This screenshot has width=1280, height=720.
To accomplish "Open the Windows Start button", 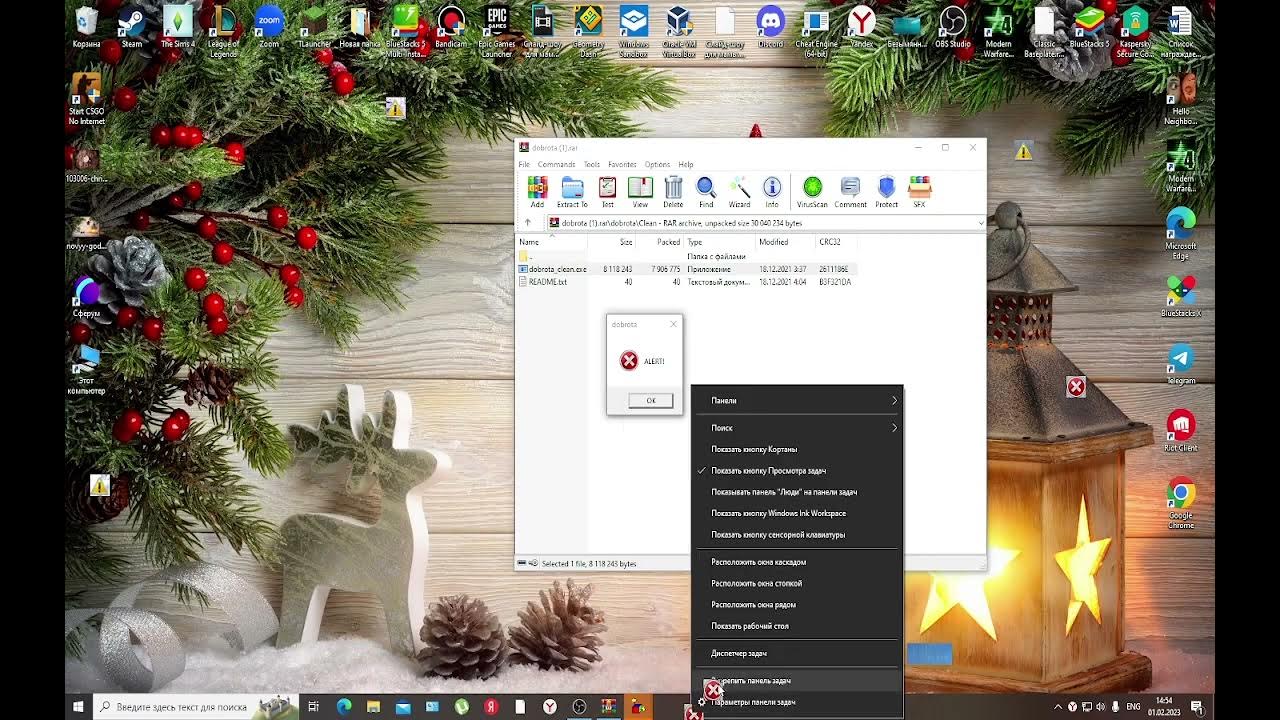I will [x=79, y=707].
